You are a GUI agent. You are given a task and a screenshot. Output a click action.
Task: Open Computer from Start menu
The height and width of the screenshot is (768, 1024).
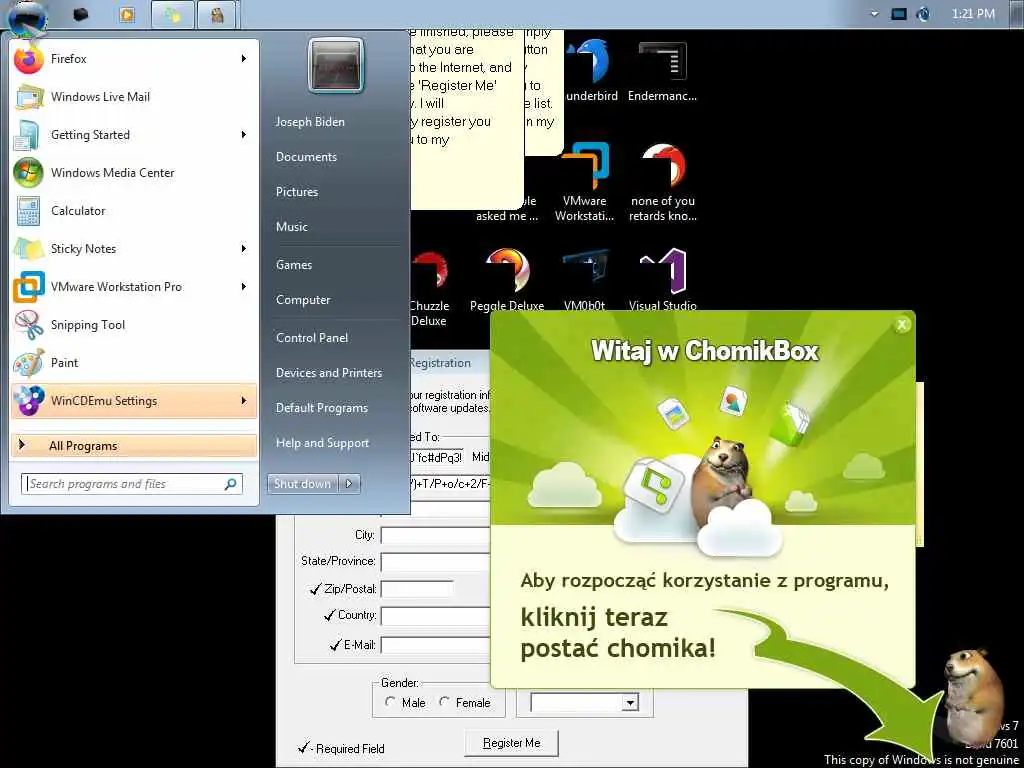point(303,300)
